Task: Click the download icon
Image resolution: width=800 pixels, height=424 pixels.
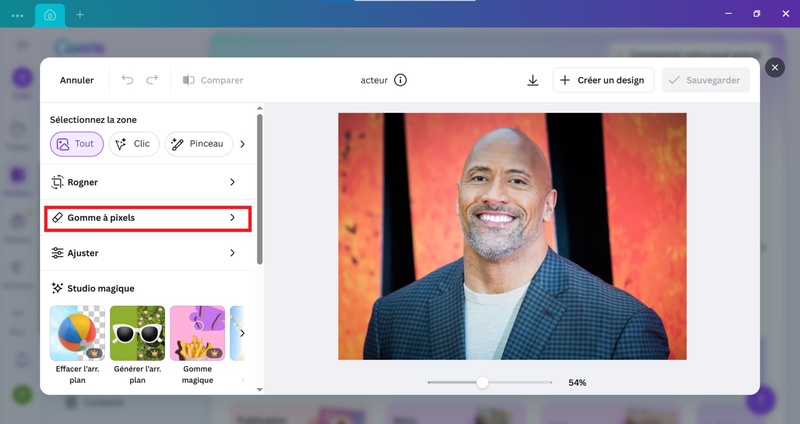Action: point(533,80)
